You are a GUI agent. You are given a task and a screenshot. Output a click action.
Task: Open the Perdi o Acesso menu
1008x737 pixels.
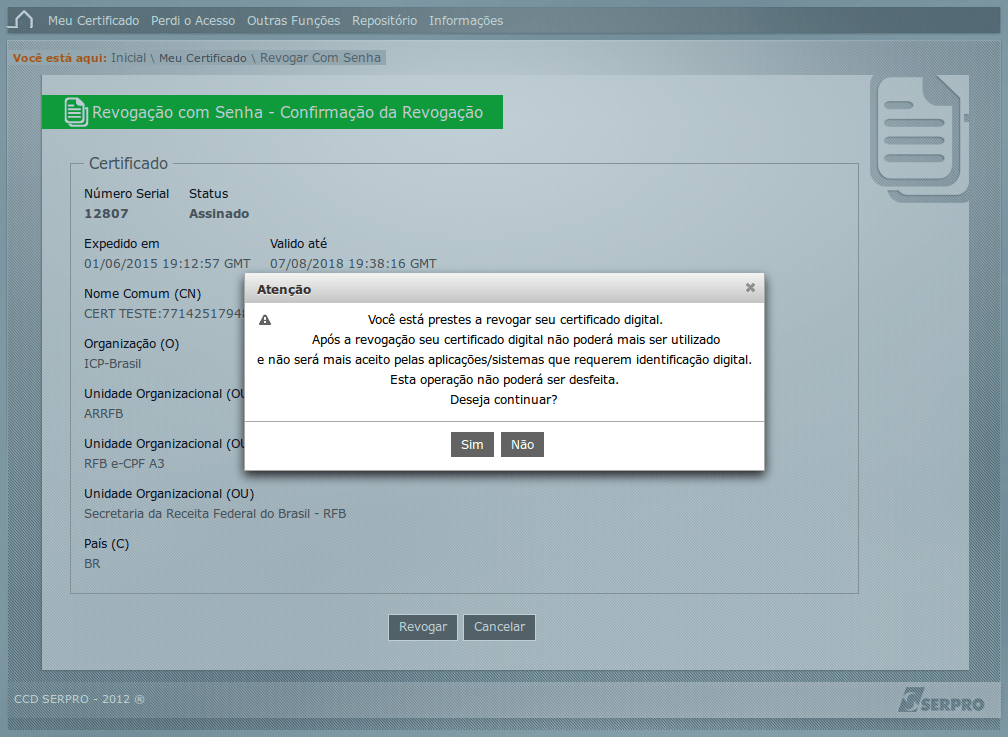(193, 21)
